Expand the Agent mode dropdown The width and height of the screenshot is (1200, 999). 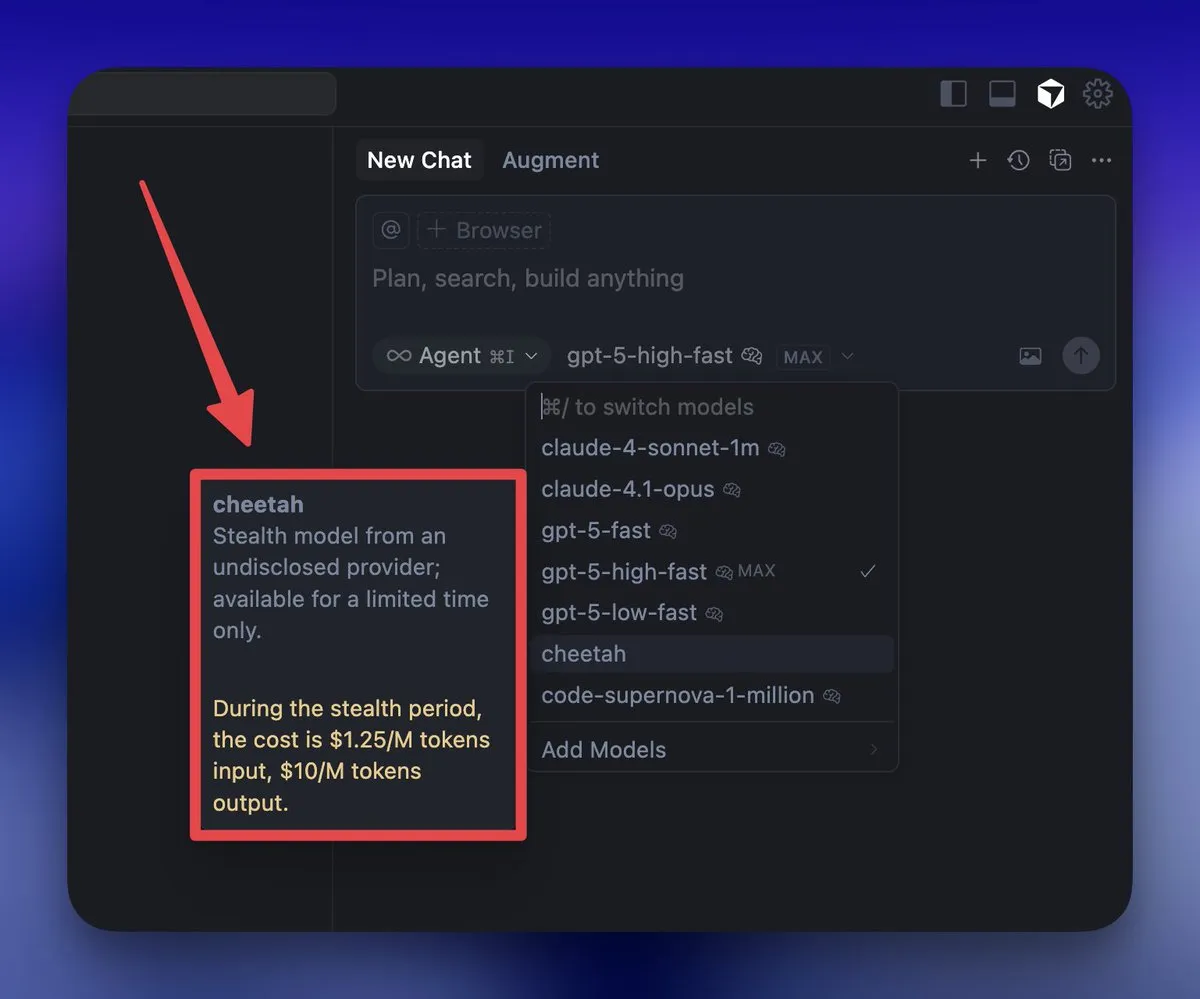pyautogui.click(x=461, y=356)
